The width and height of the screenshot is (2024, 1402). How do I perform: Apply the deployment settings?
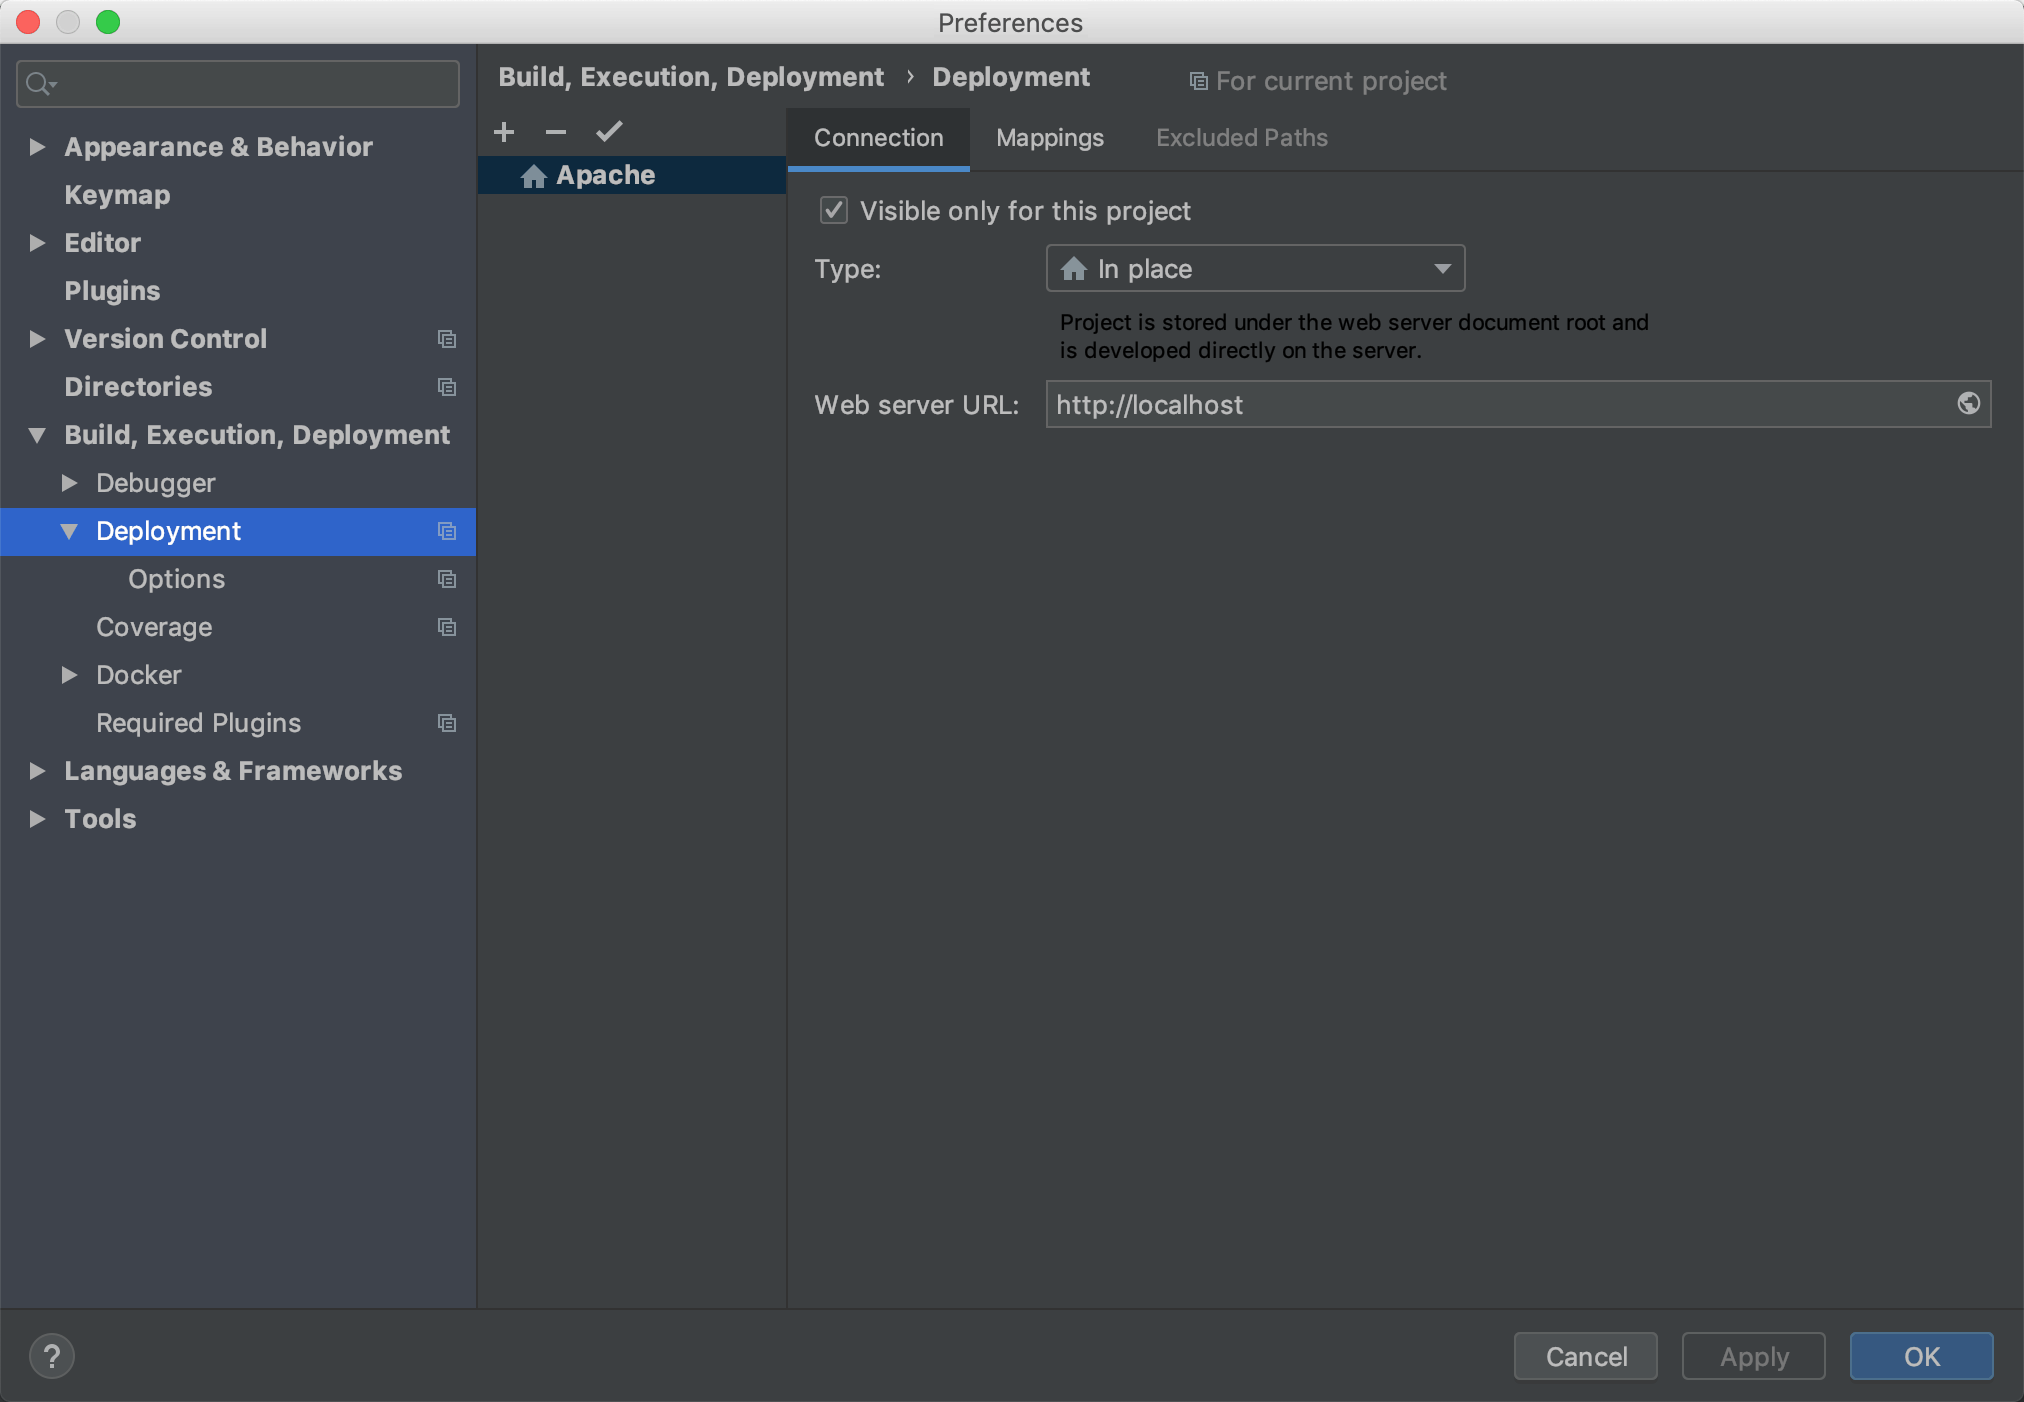coord(1752,1356)
